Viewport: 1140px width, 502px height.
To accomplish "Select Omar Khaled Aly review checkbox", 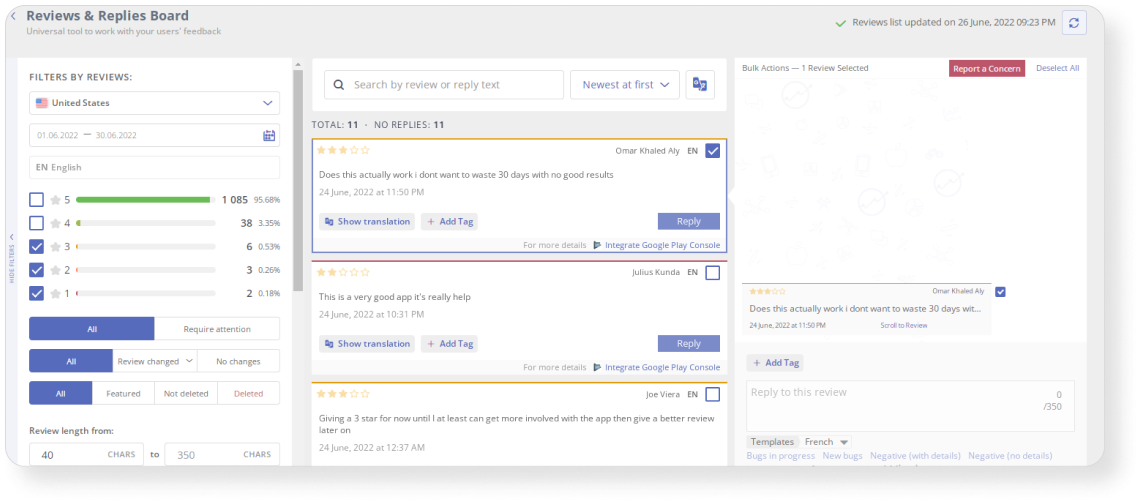I will point(712,151).
